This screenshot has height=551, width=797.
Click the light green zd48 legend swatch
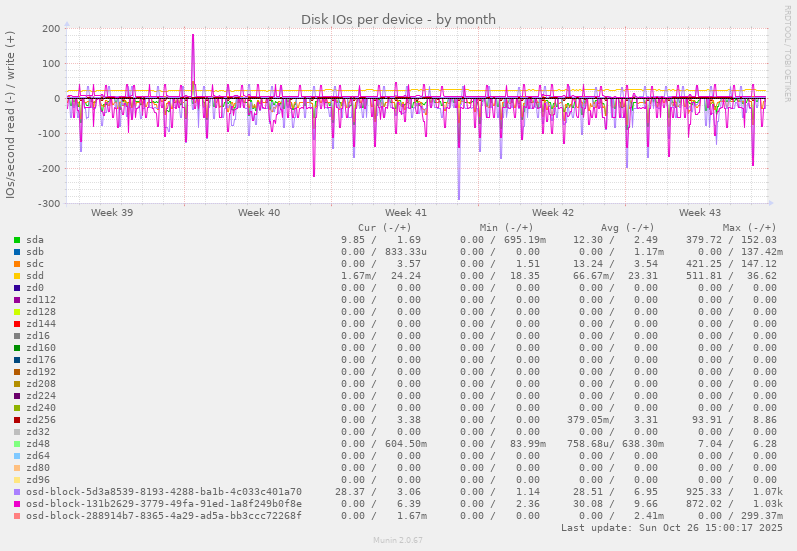click(17, 444)
